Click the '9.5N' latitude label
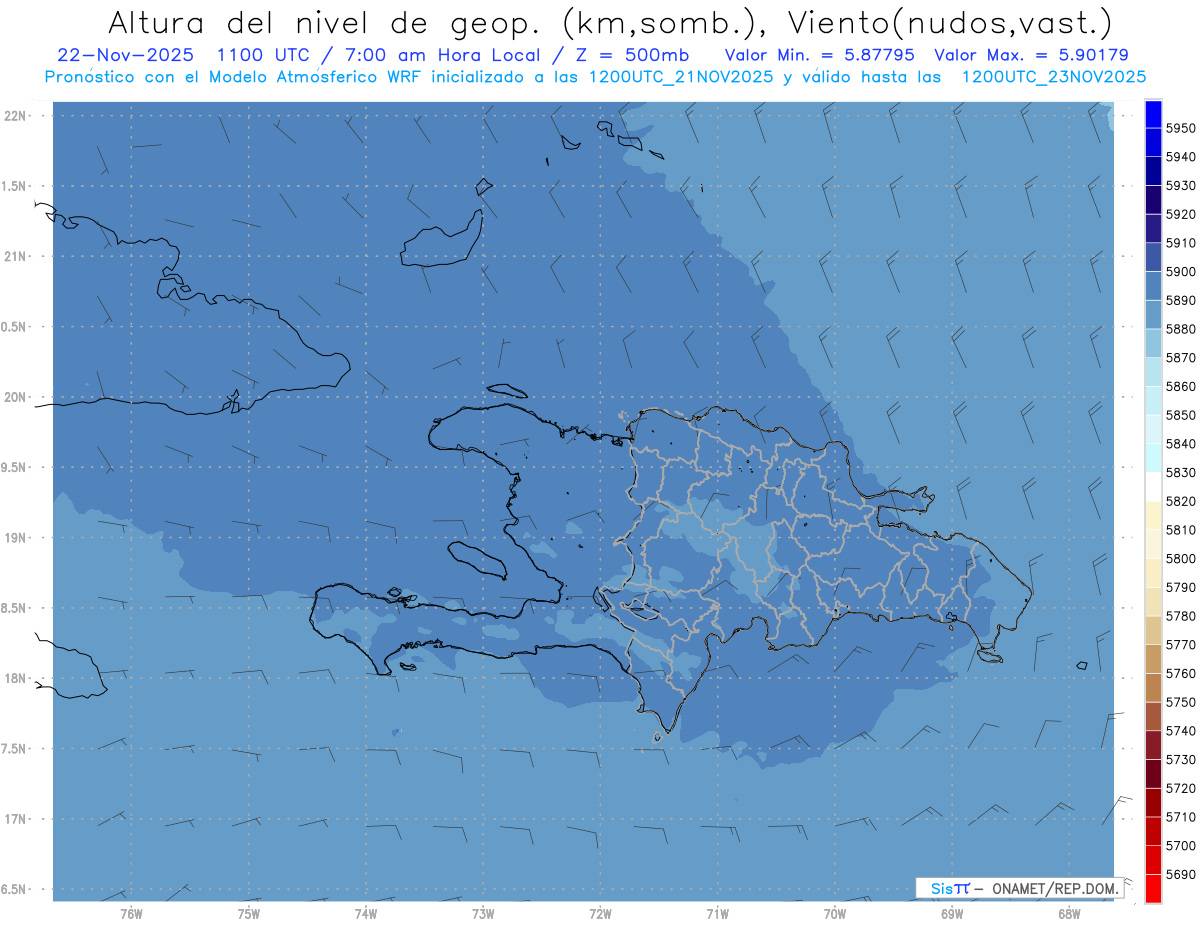Image resolution: width=1200 pixels, height=927 pixels. [15, 468]
